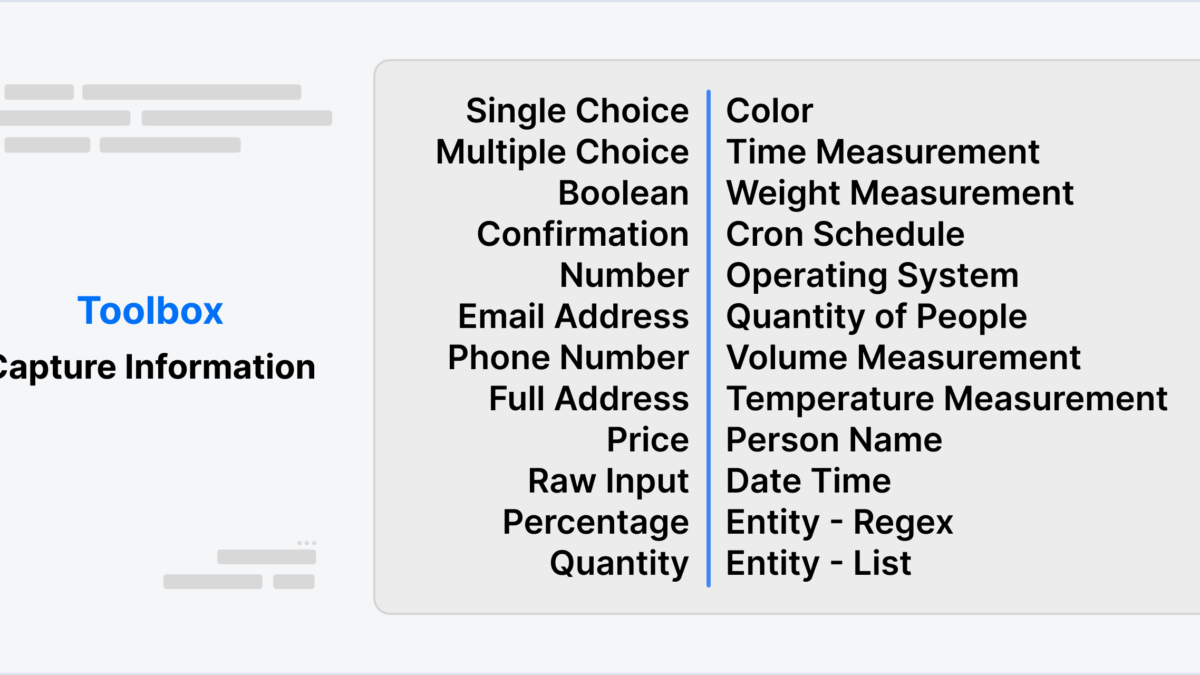Choose Multiple Choice from the list
1200x675 pixels.
[x=562, y=152]
